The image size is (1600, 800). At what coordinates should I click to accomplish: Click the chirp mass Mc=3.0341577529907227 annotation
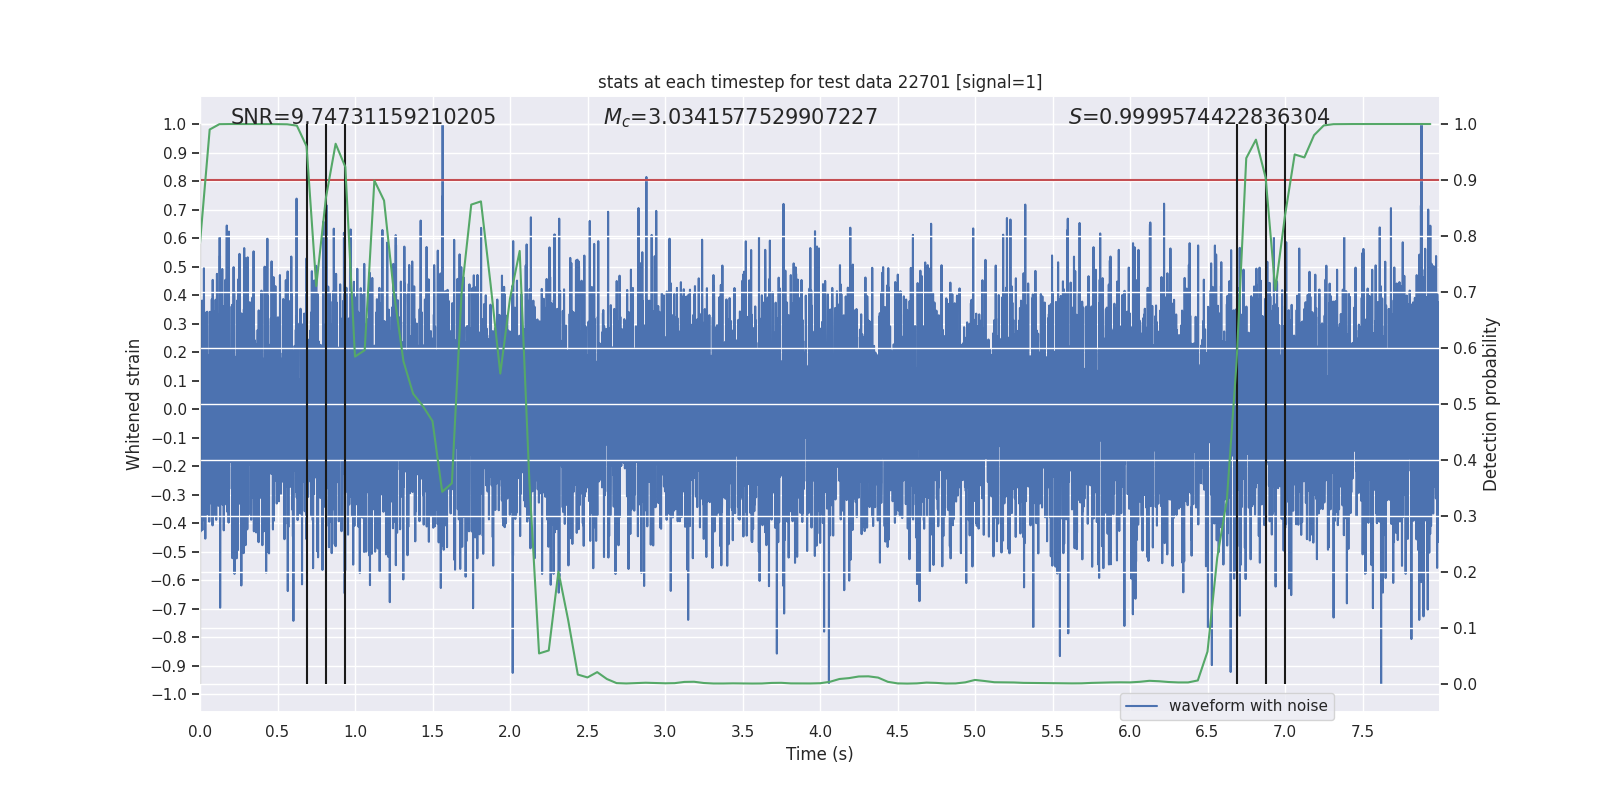tap(740, 117)
